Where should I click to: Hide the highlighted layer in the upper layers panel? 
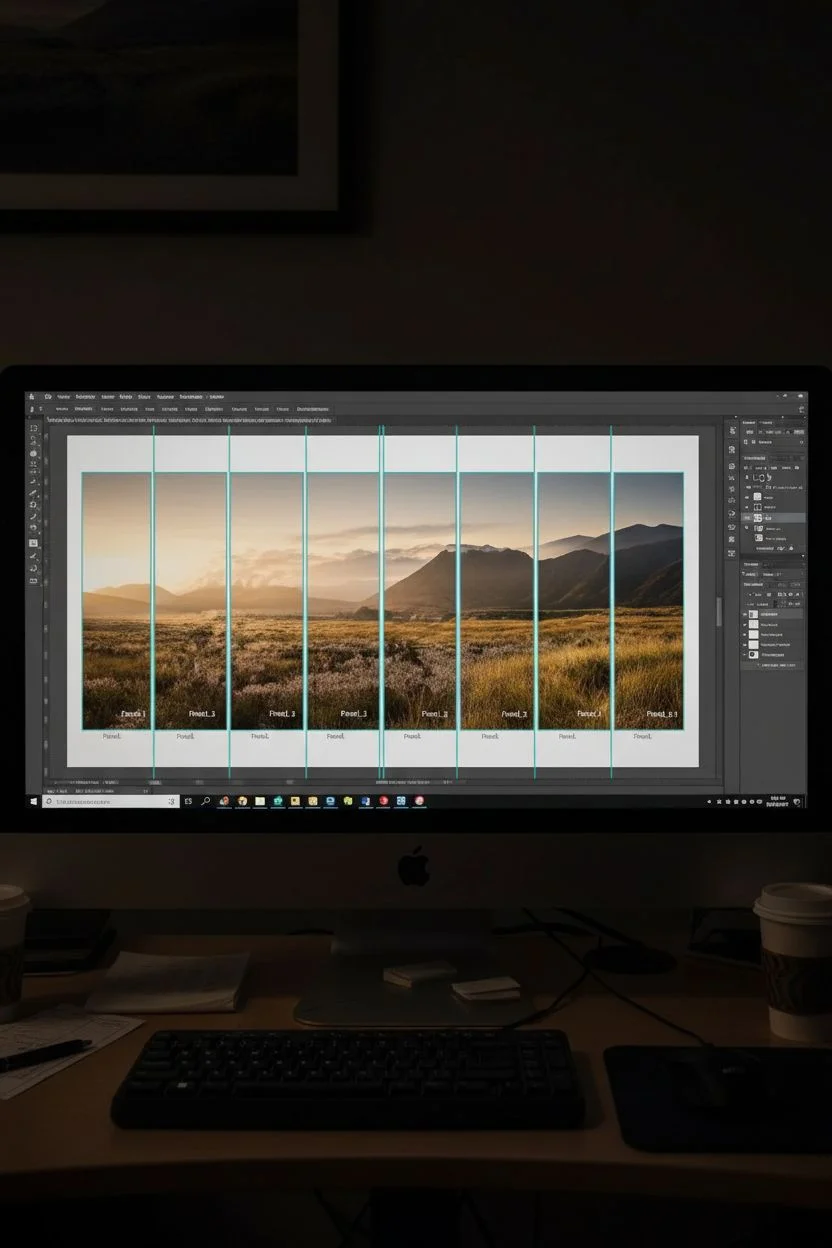coord(746,518)
